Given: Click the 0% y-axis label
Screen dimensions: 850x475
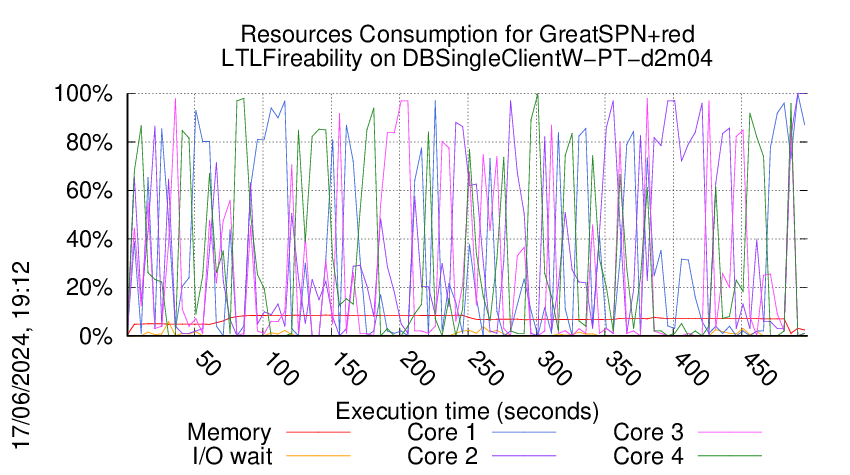Looking at the screenshot, I should point(96,336).
